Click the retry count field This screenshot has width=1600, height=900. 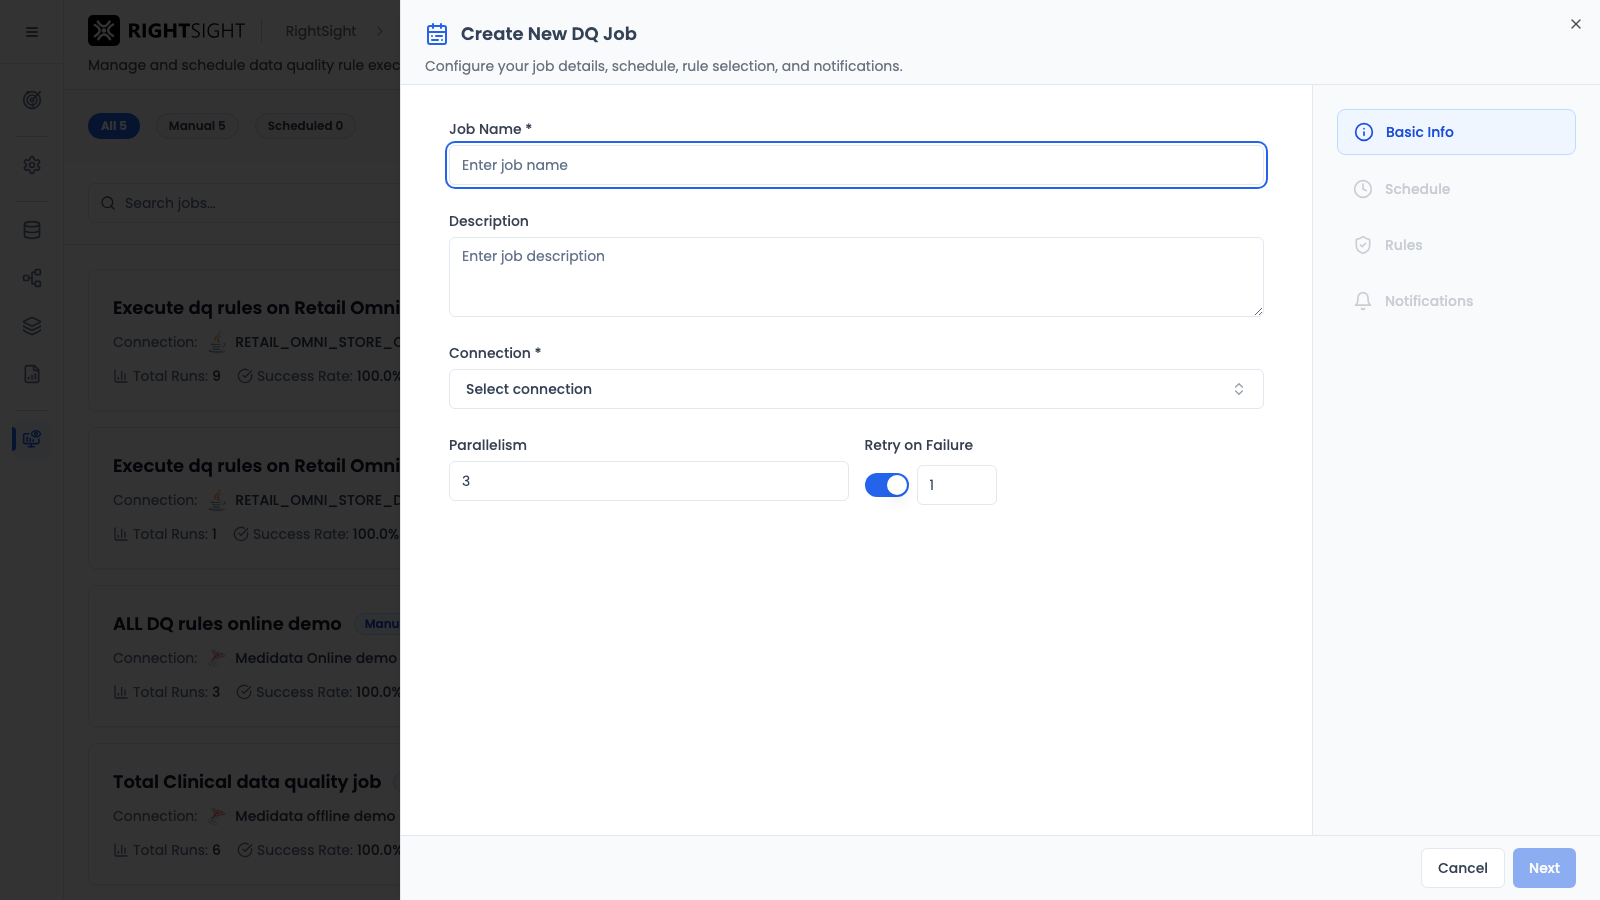click(957, 485)
